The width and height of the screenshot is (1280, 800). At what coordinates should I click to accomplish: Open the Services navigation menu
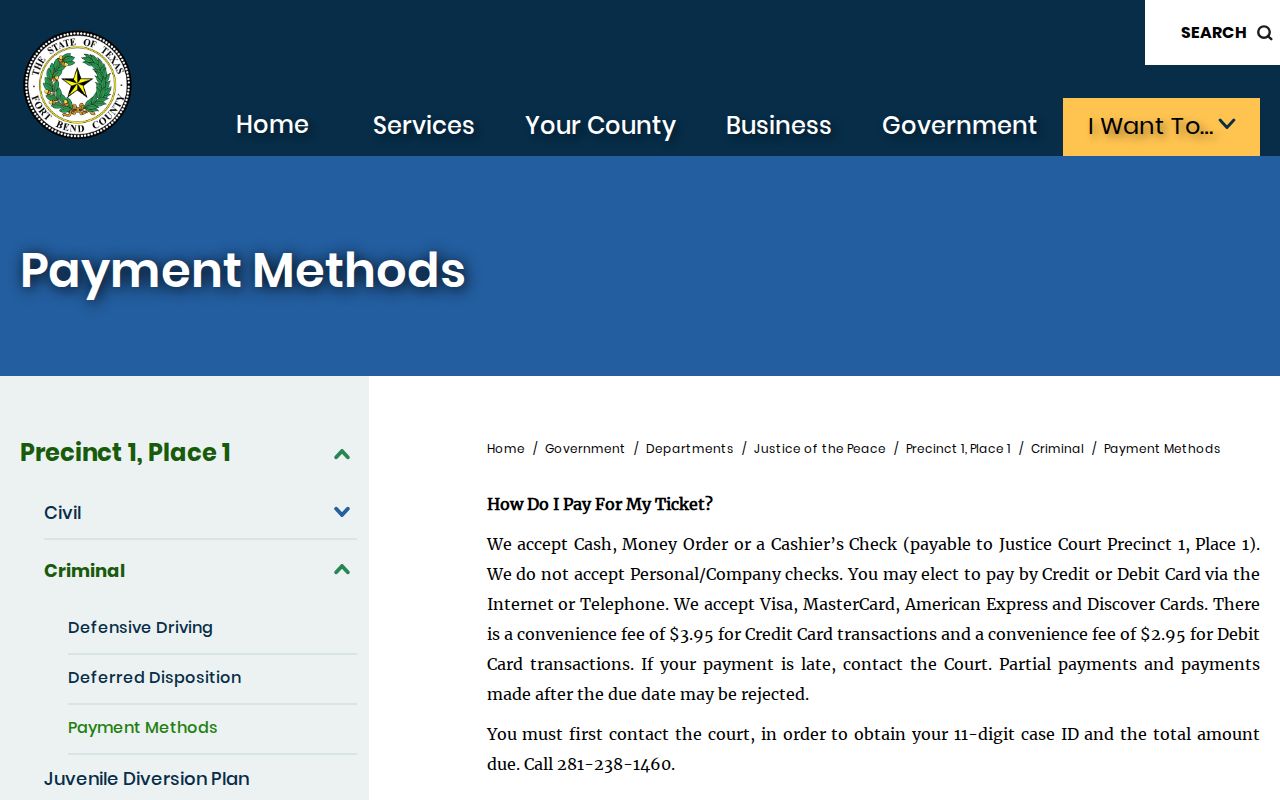click(423, 125)
